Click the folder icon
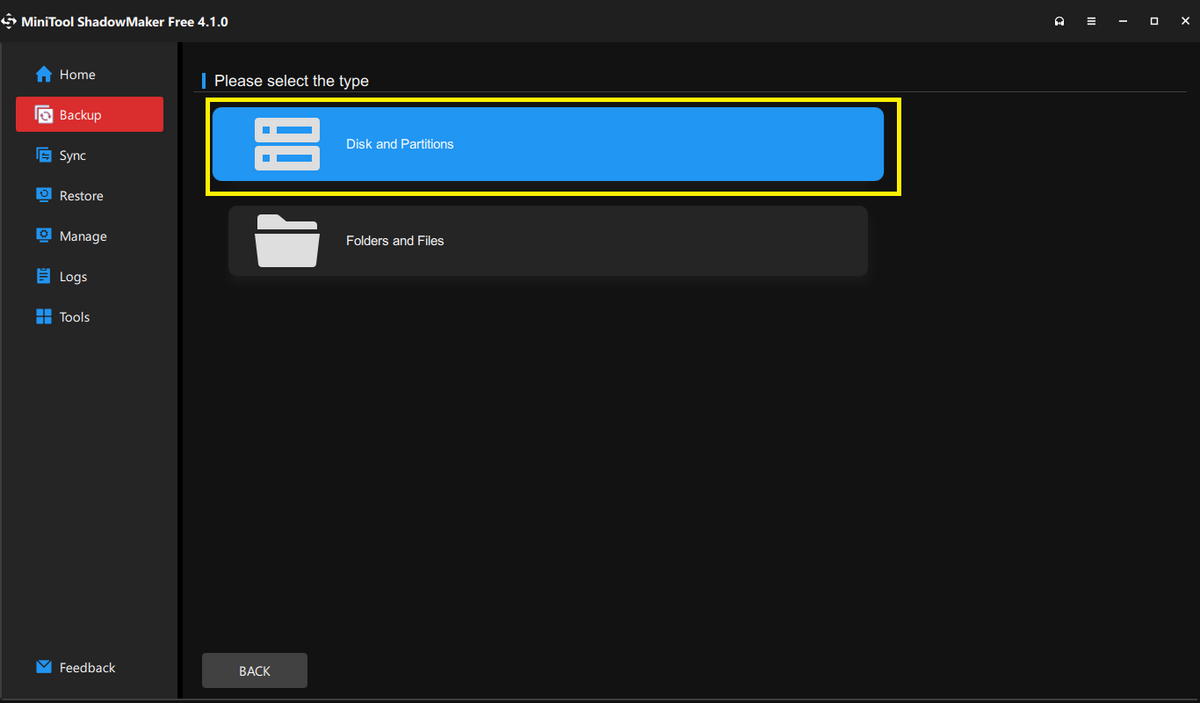 tap(287, 241)
